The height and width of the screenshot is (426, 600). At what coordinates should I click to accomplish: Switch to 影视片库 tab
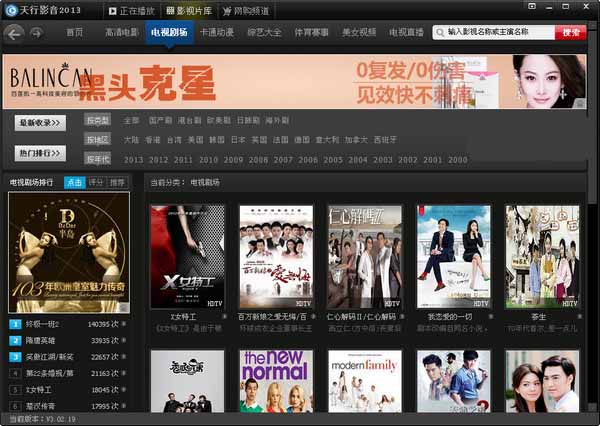[x=189, y=11]
